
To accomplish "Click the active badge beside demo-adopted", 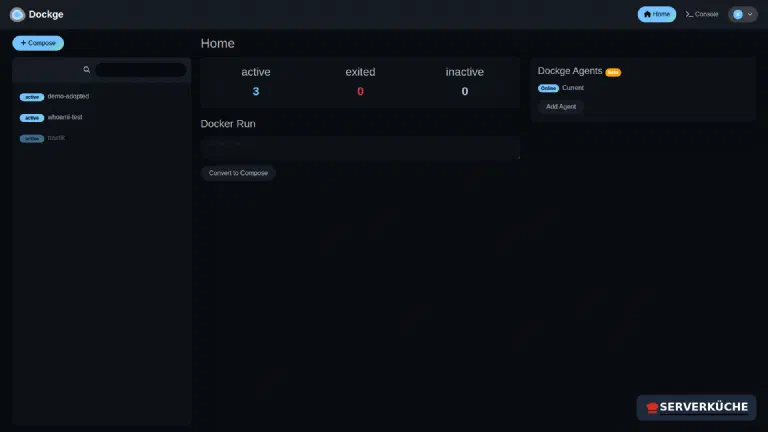I will pyautogui.click(x=32, y=97).
